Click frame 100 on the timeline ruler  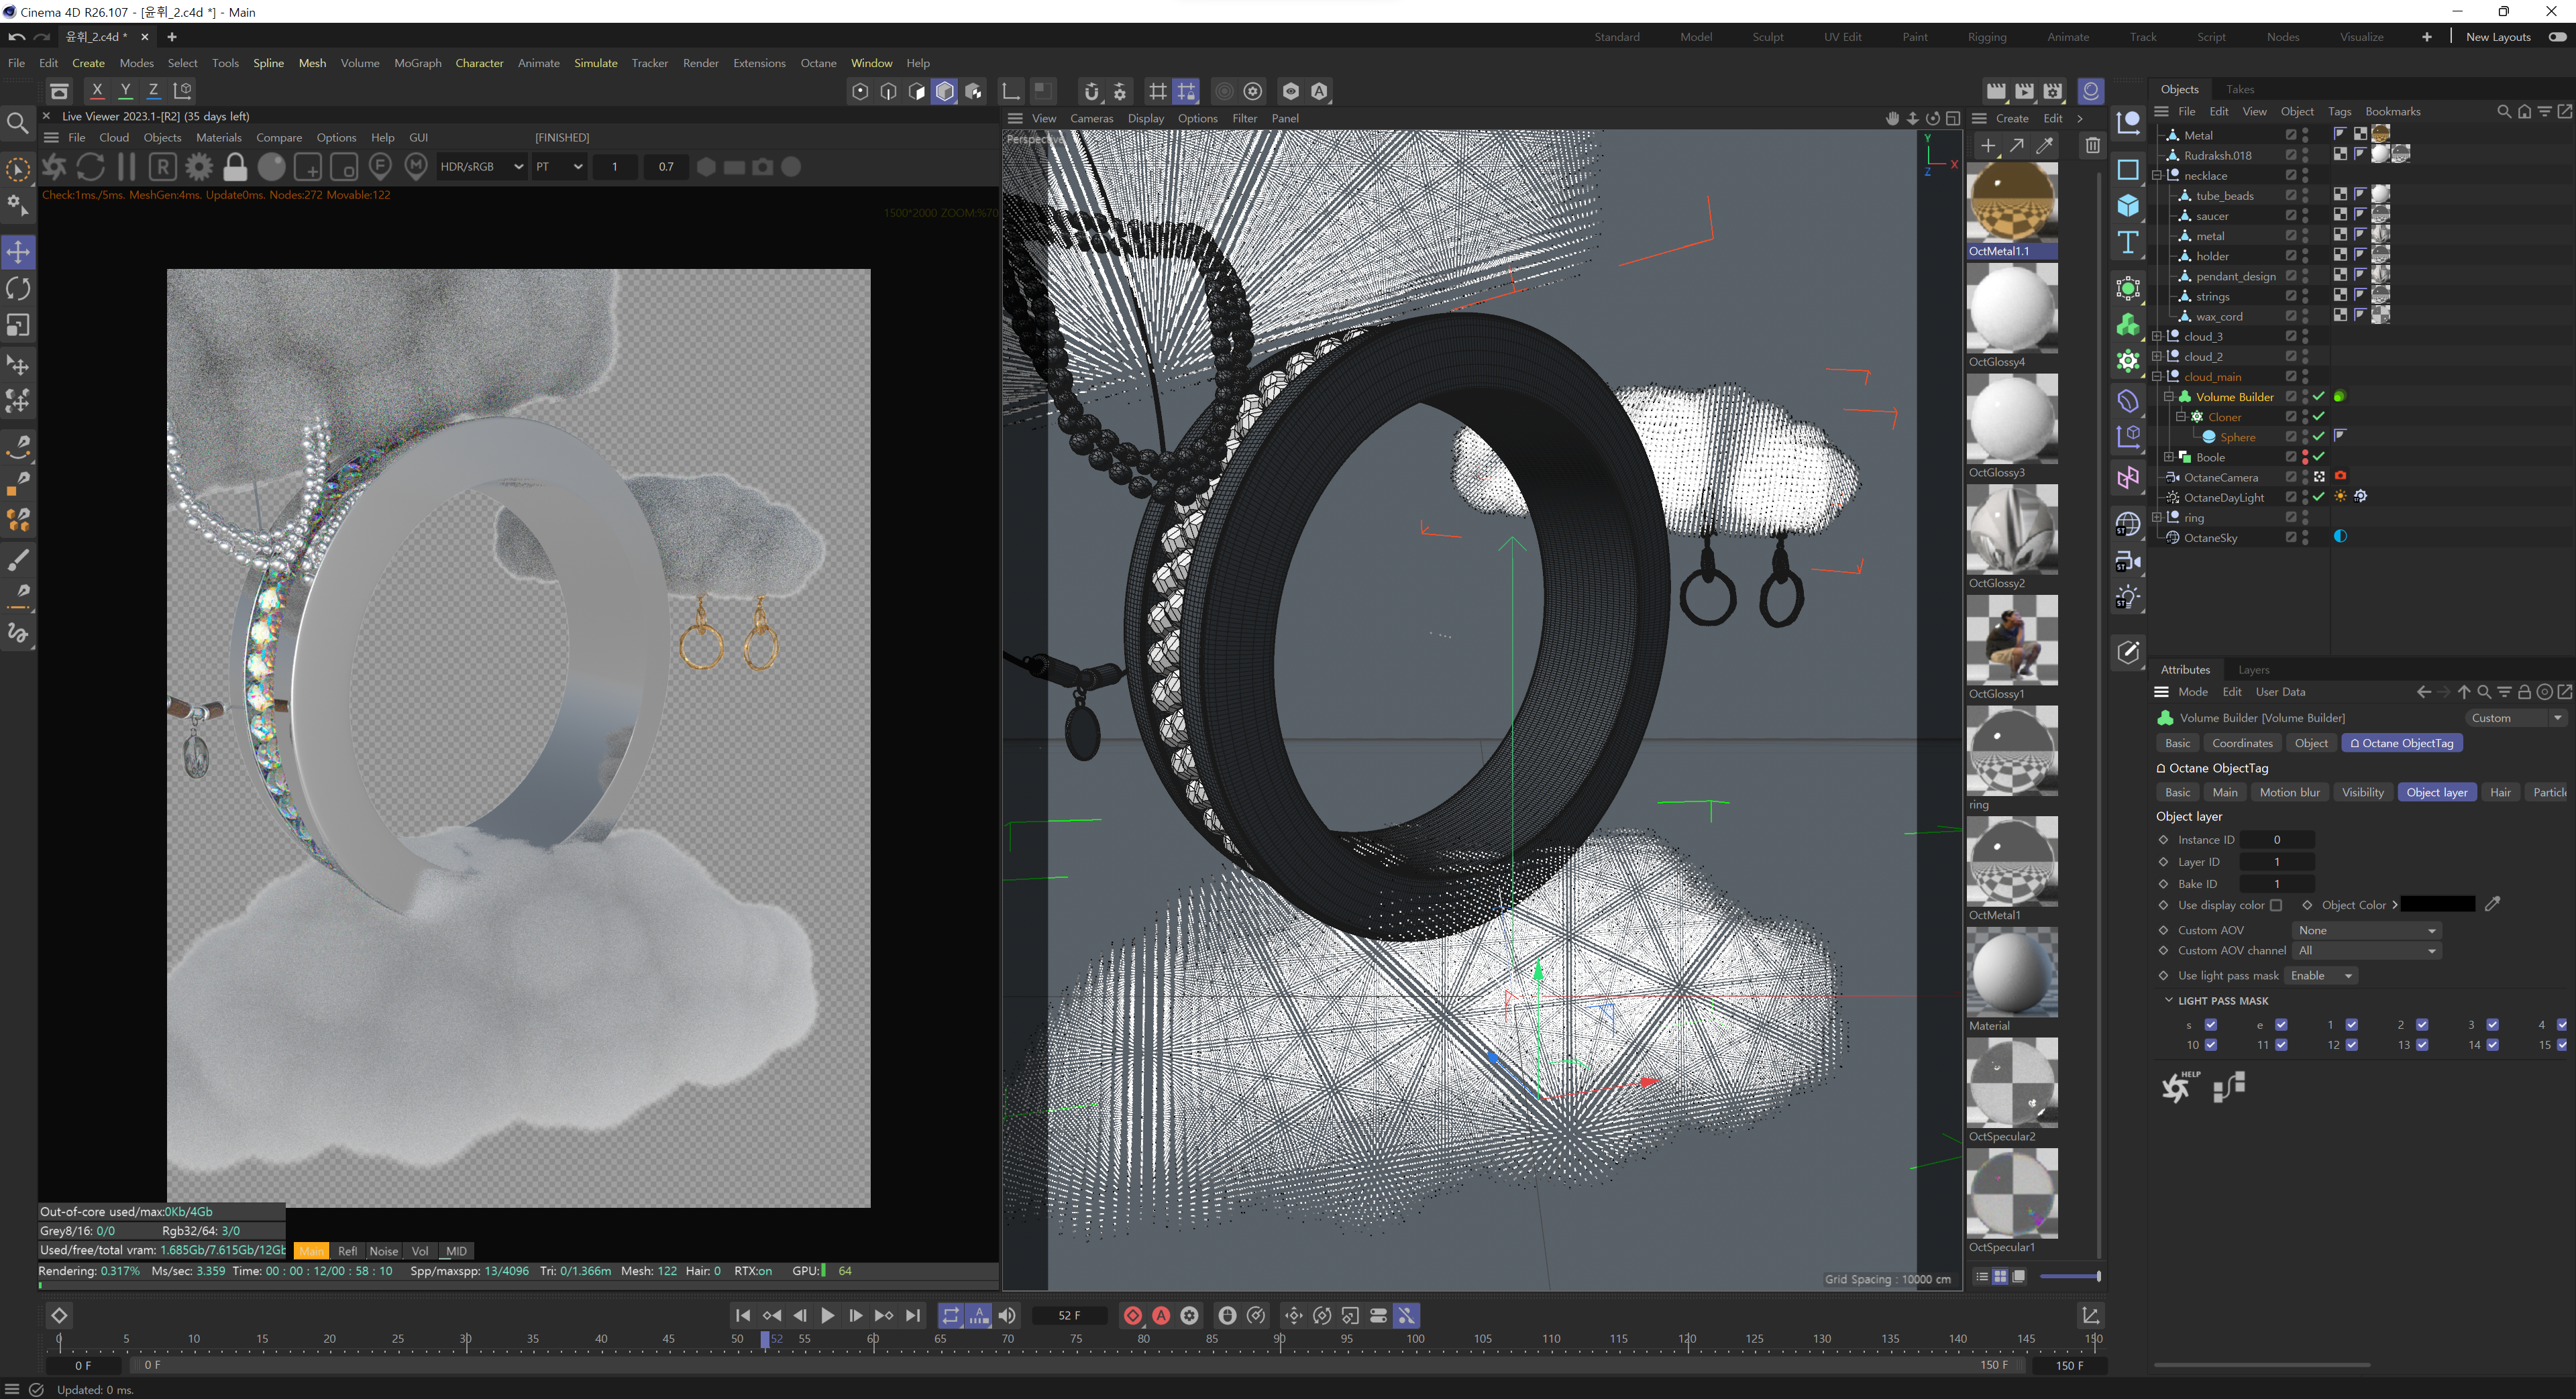[x=1415, y=1339]
